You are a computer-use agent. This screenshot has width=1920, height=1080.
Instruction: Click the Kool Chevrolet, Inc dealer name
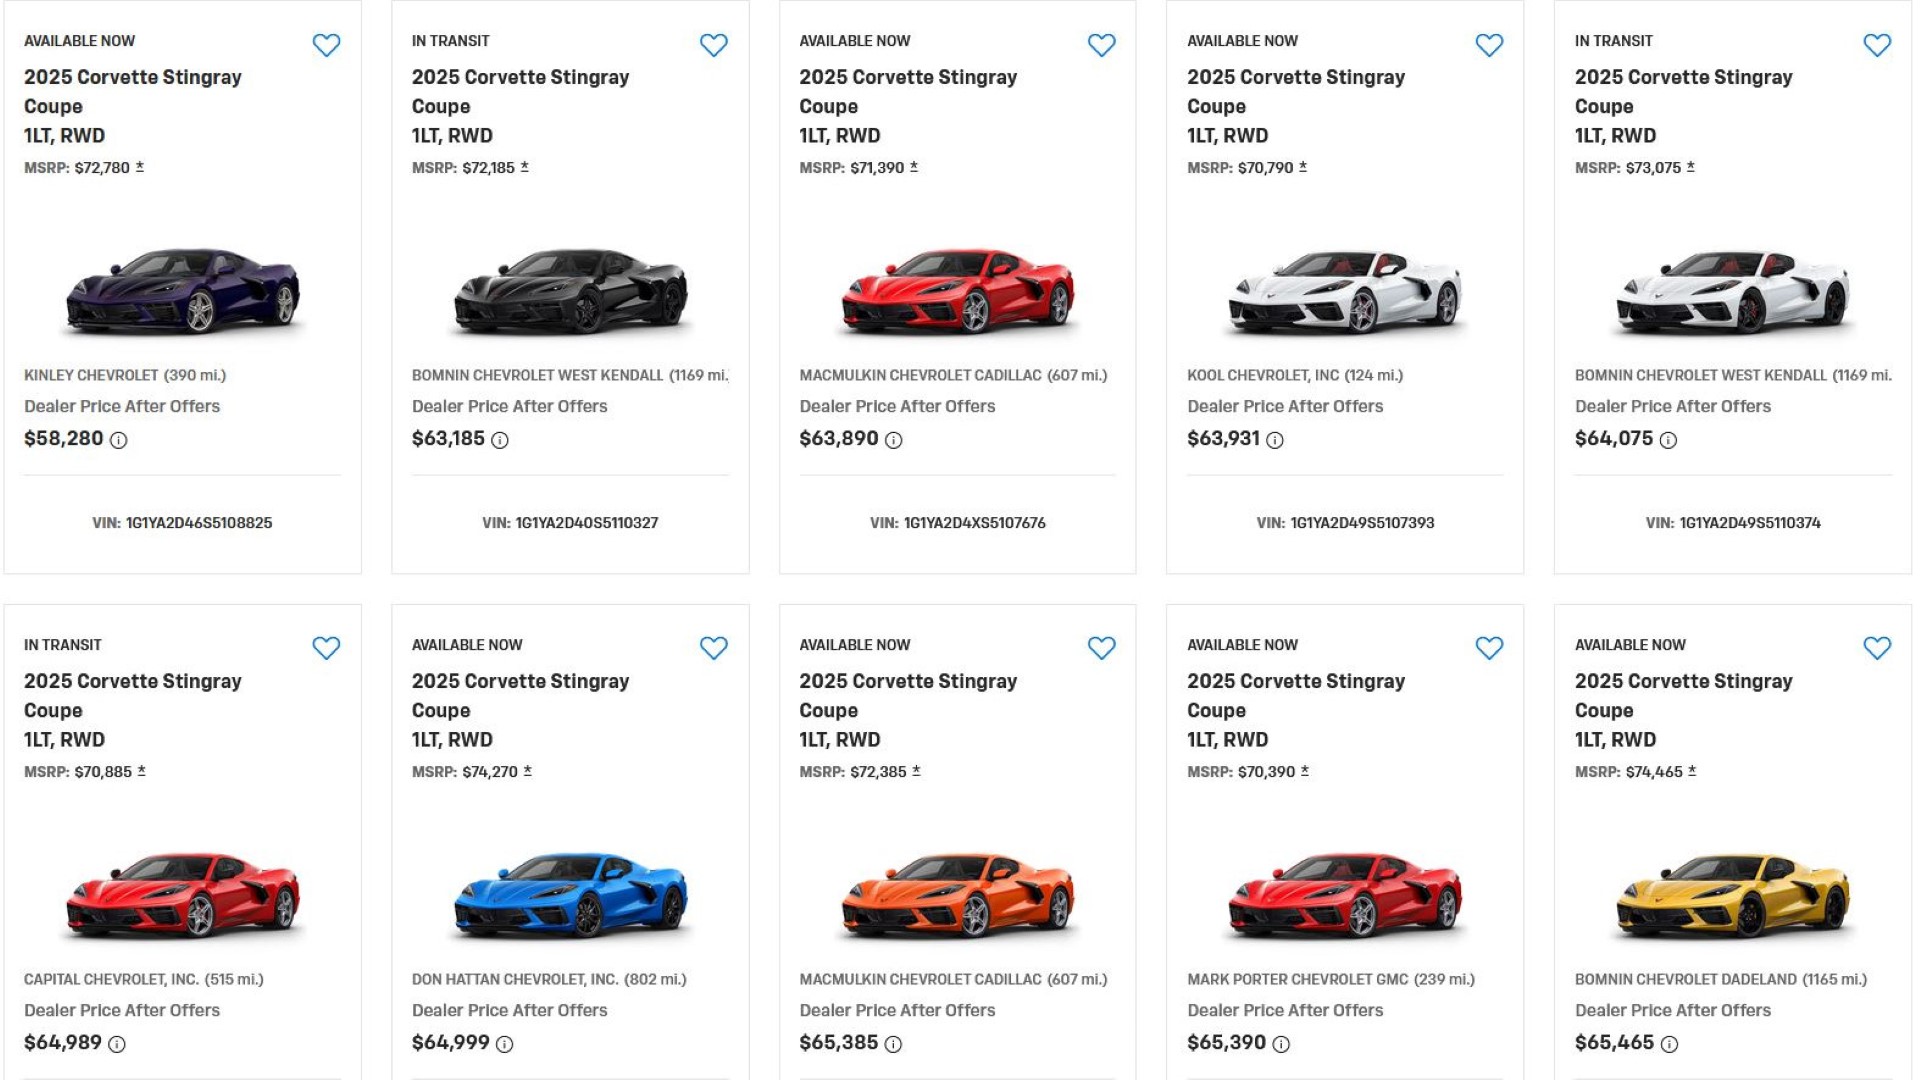tap(1262, 375)
